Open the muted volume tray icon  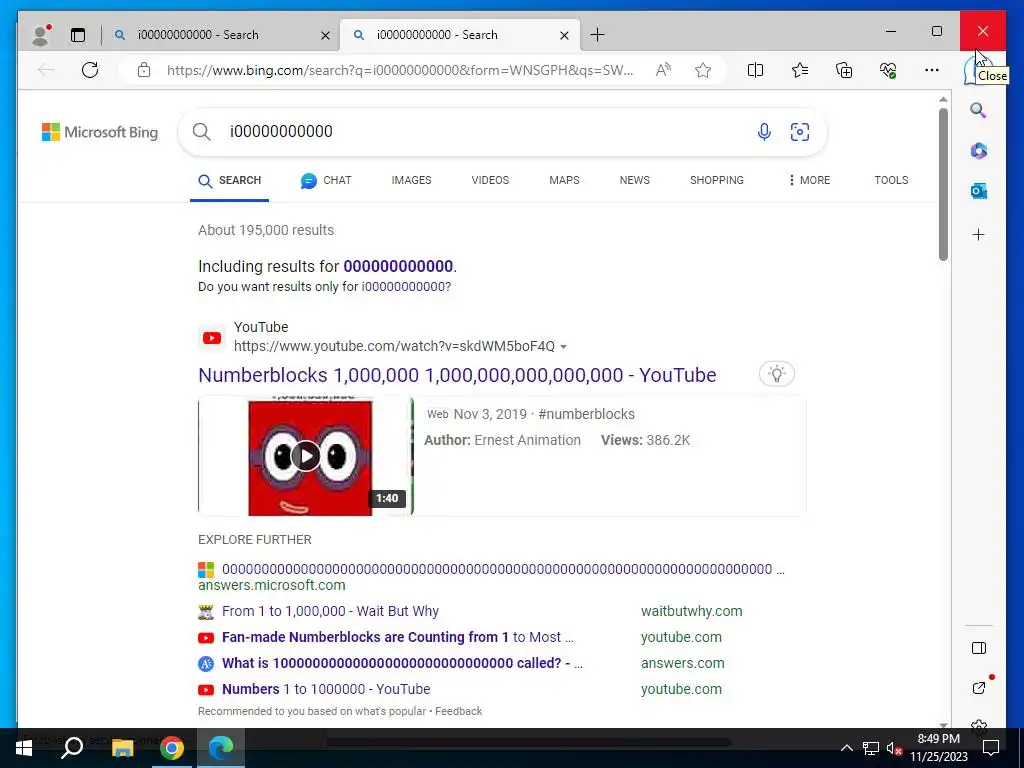[894, 748]
